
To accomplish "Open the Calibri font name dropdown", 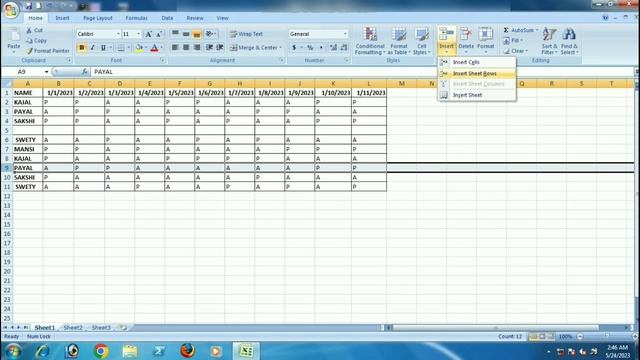I will point(118,34).
